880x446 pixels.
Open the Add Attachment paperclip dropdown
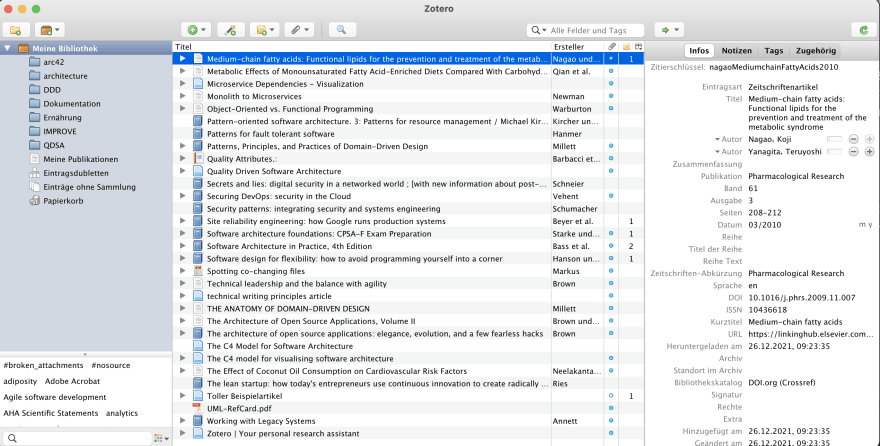[299, 30]
